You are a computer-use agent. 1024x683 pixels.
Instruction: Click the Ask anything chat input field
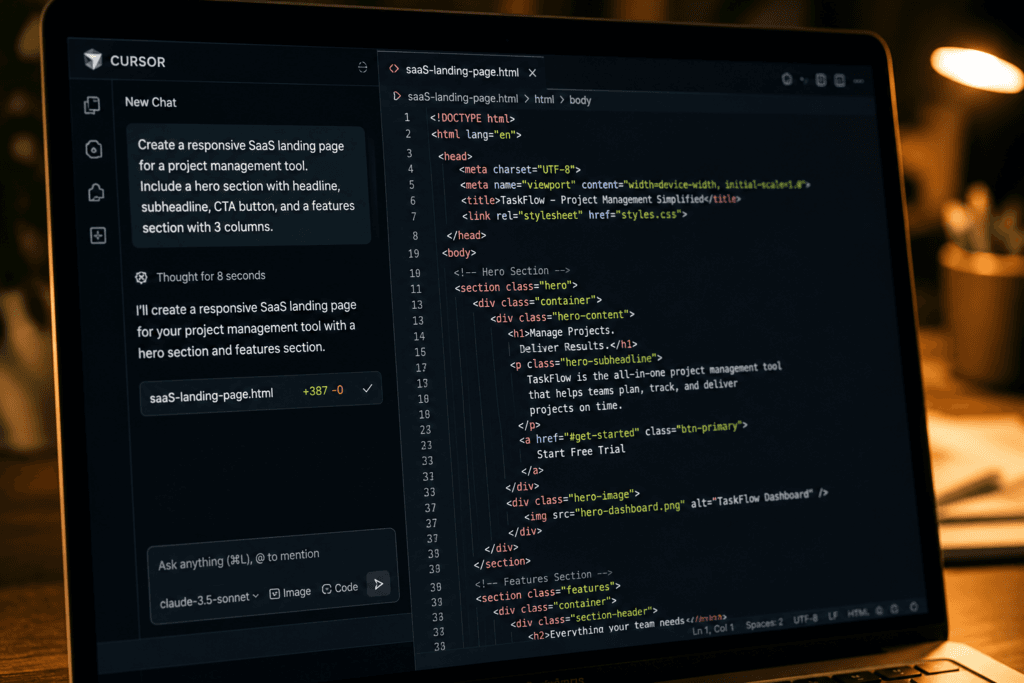239,558
